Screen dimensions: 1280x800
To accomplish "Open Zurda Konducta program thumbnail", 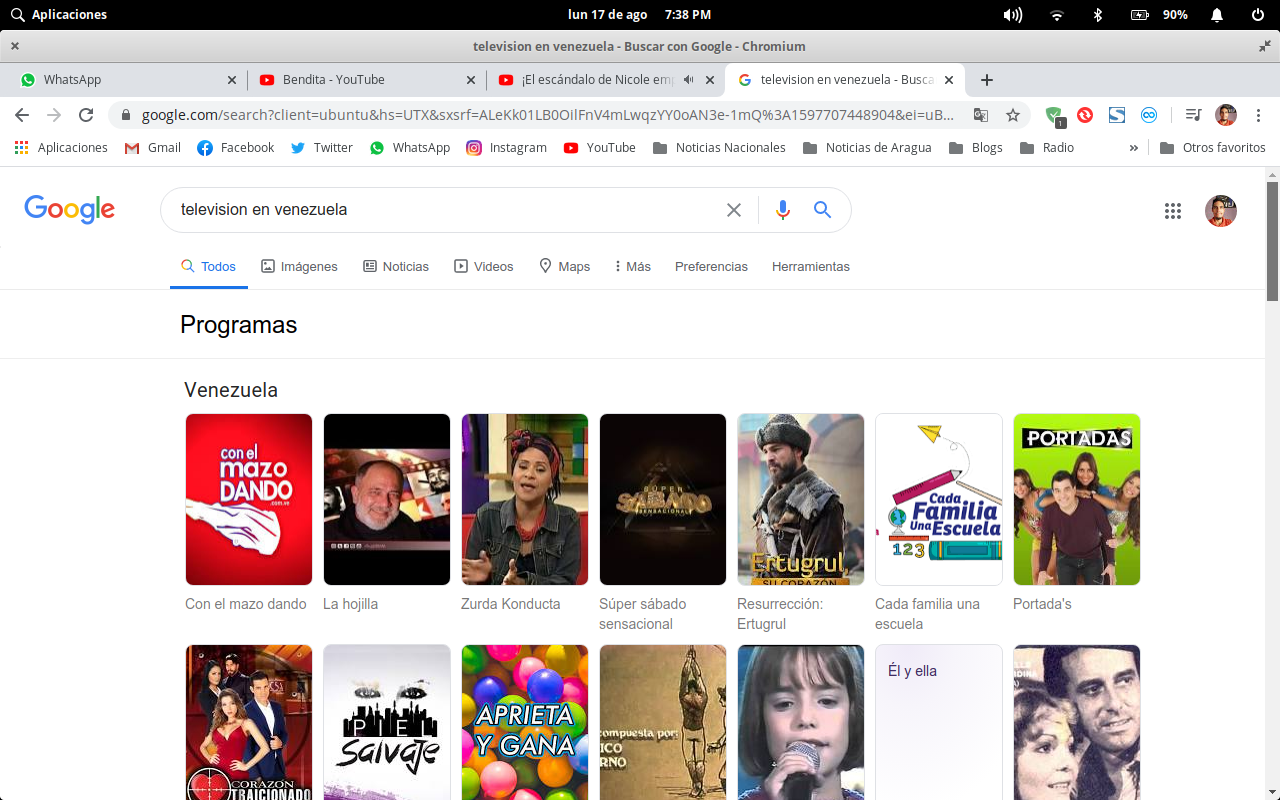I will click(525, 499).
